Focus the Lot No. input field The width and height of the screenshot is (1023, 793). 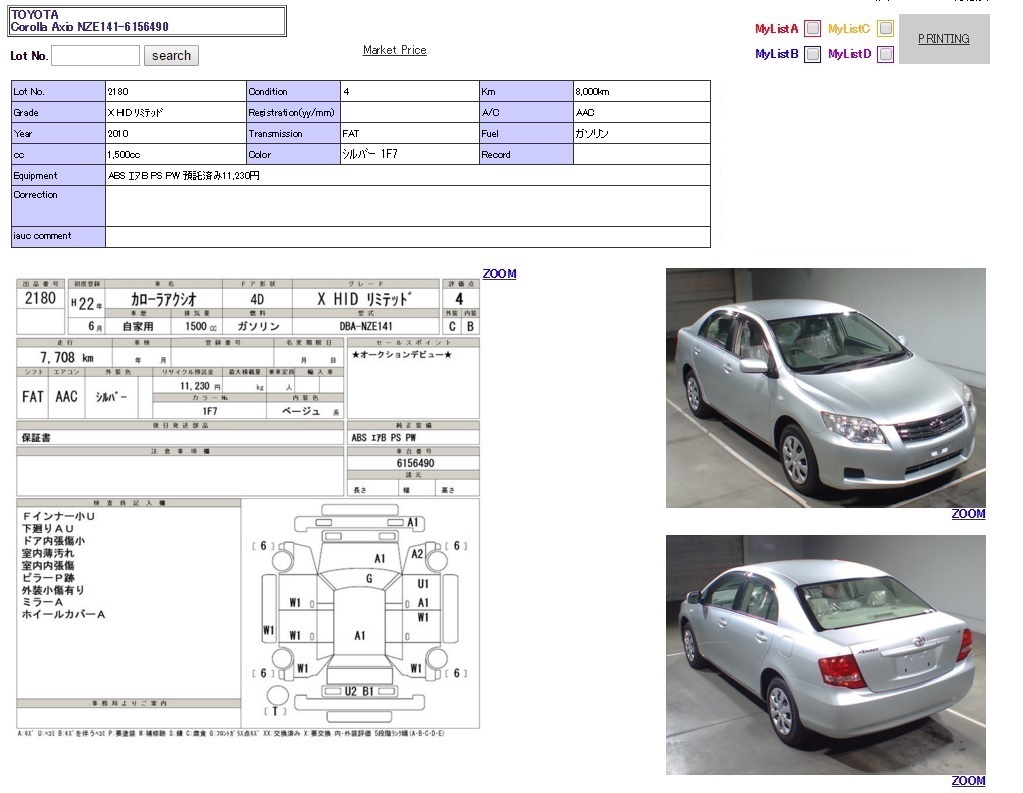pyautogui.click(x=95, y=56)
